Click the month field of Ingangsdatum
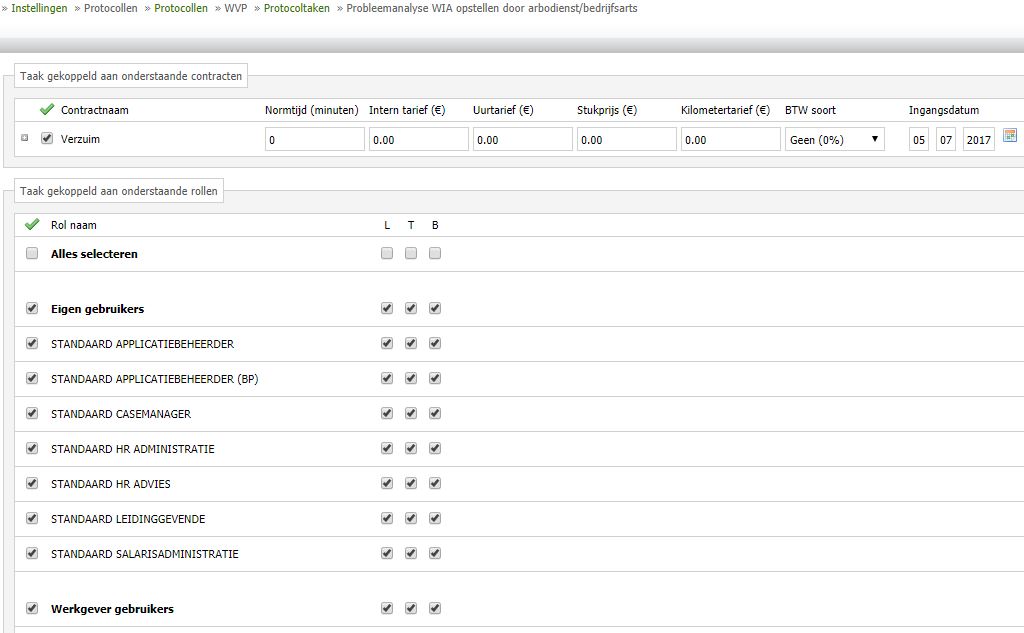 click(946, 139)
